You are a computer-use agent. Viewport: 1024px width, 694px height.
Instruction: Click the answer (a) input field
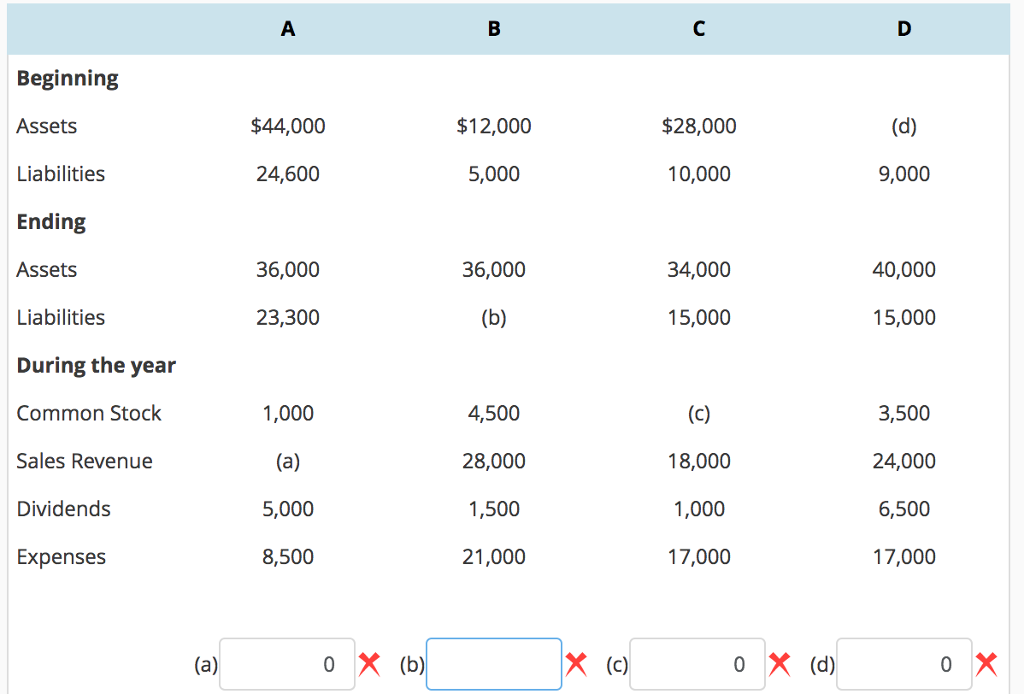click(287, 664)
